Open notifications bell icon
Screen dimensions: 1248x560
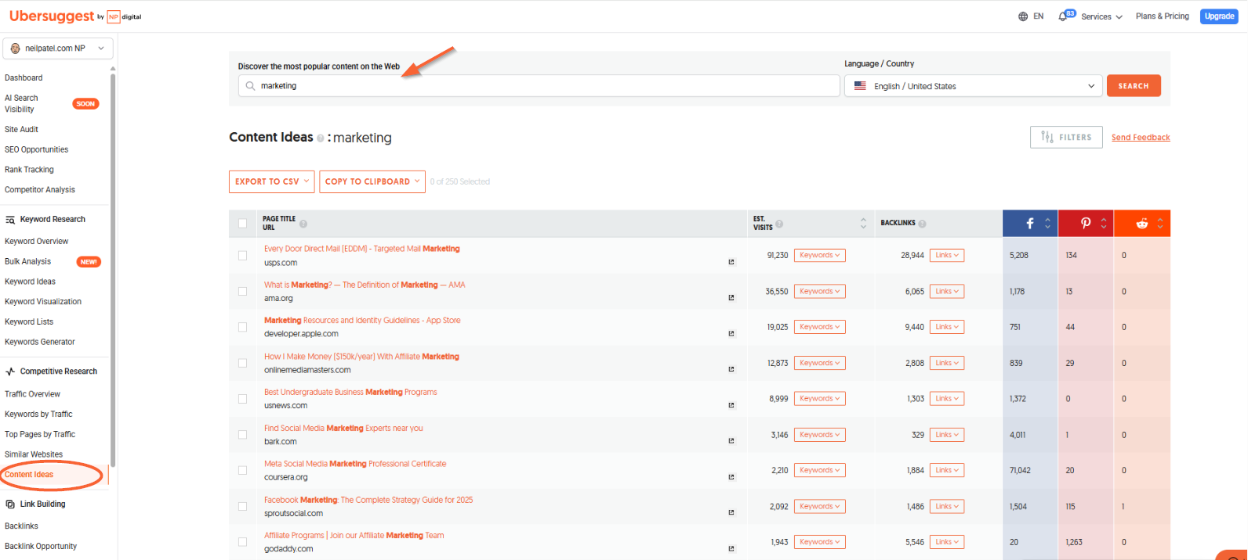click(x=1063, y=17)
